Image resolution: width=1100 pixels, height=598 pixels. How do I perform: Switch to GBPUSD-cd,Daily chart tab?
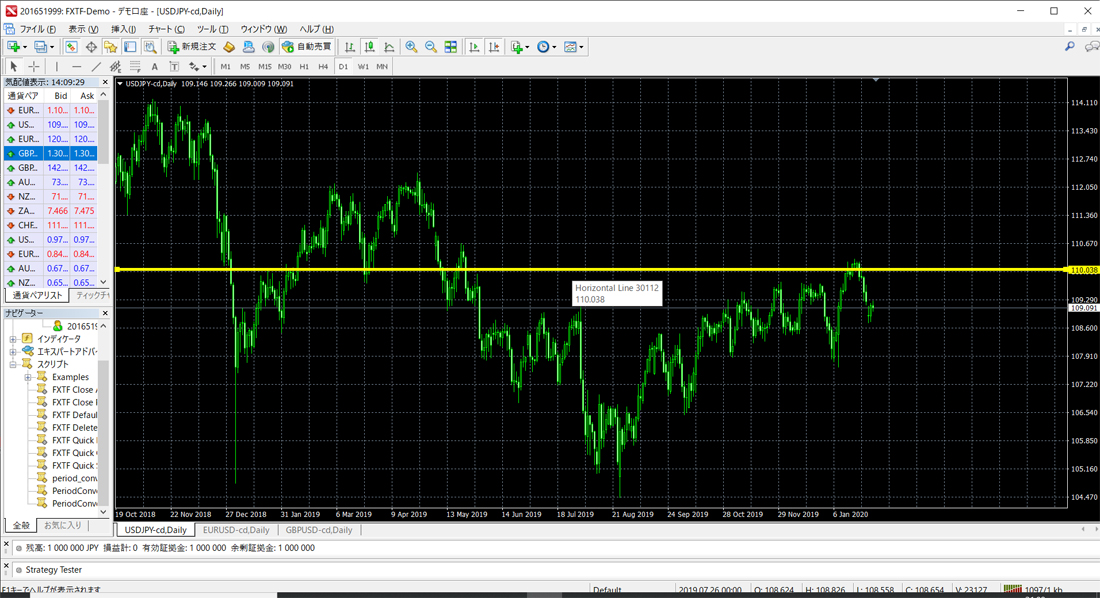point(318,530)
